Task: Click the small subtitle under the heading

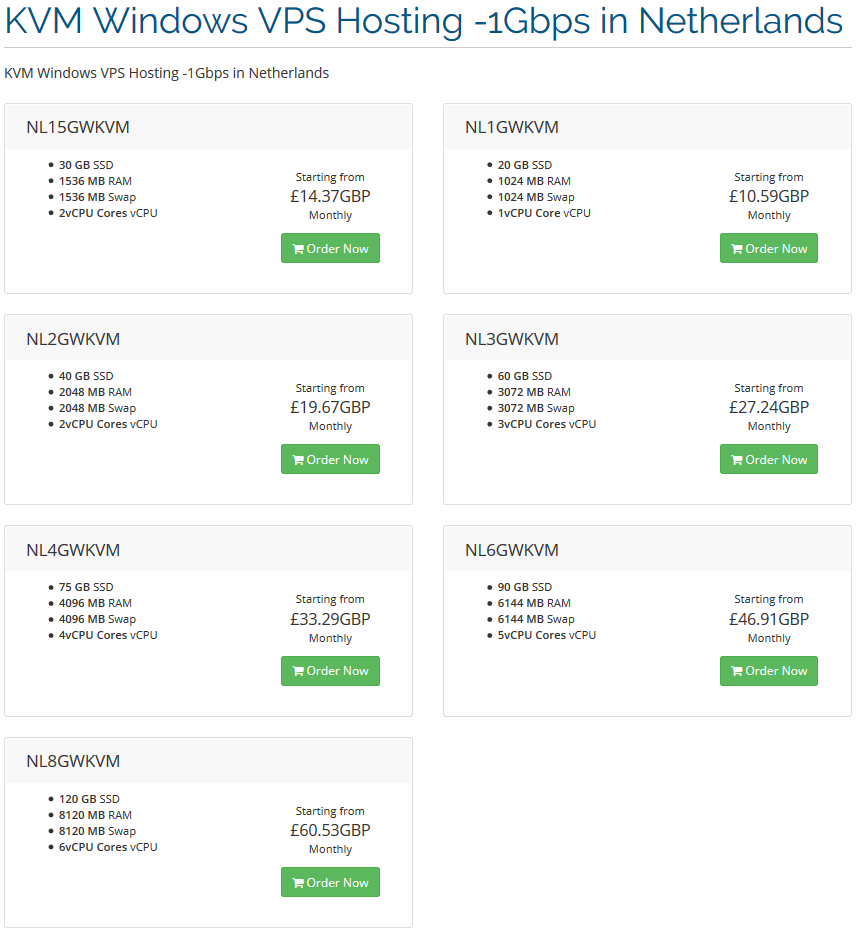Action: (166, 73)
